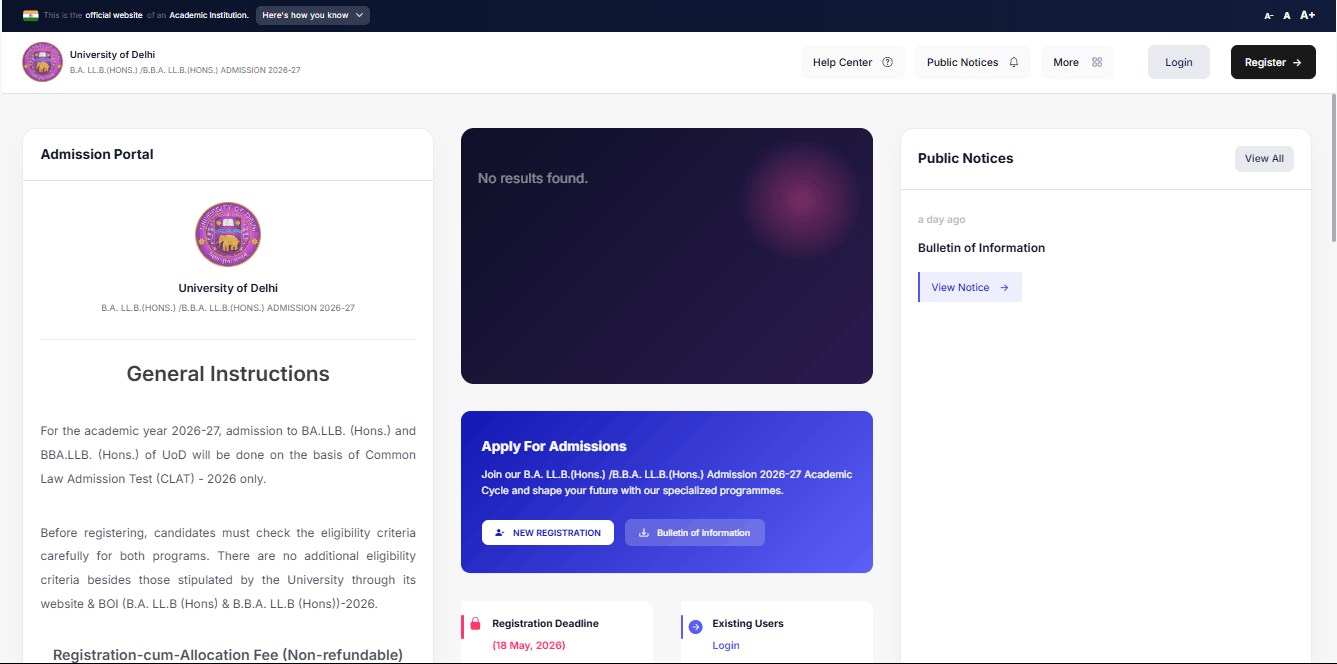1337x664 pixels.
Task: Click the Login link under Existing Users
Action: (x=726, y=645)
